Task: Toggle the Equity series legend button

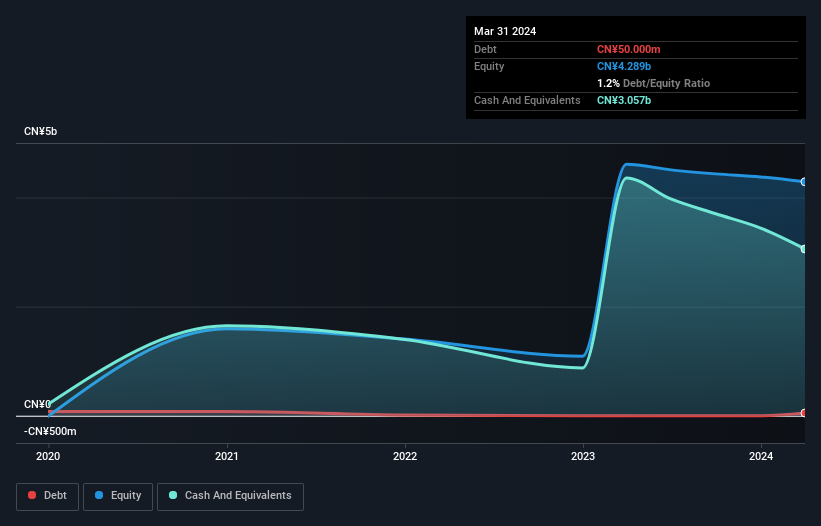Action: click(118, 496)
